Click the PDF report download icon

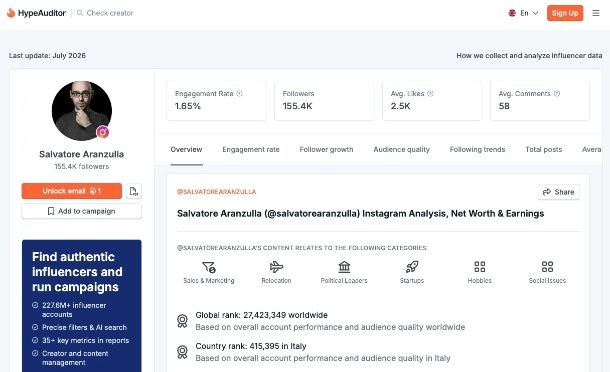pyautogui.click(x=134, y=191)
